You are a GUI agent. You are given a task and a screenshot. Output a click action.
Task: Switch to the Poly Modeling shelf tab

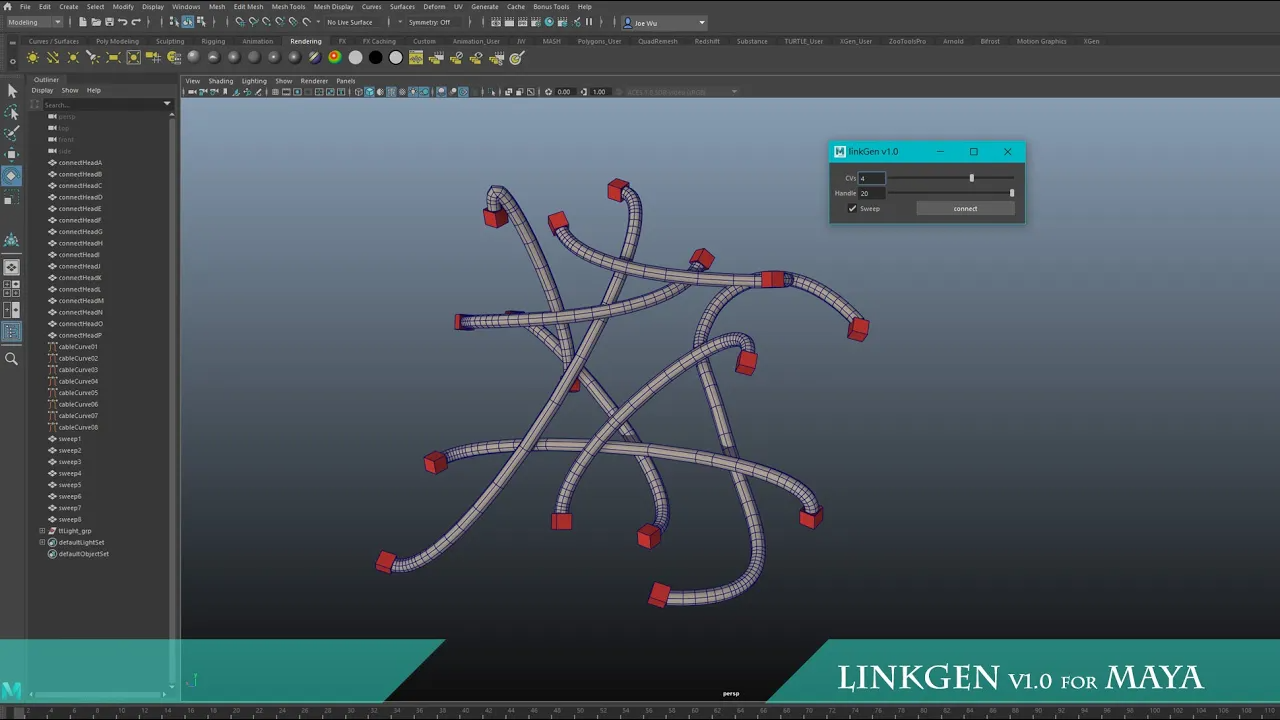(117, 41)
